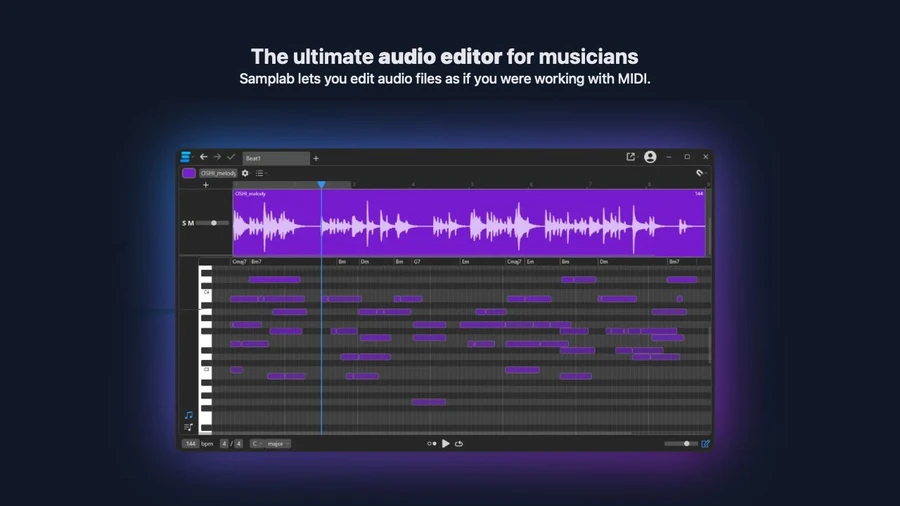Go back with the left arrow
The width and height of the screenshot is (900, 506).
pyautogui.click(x=204, y=157)
